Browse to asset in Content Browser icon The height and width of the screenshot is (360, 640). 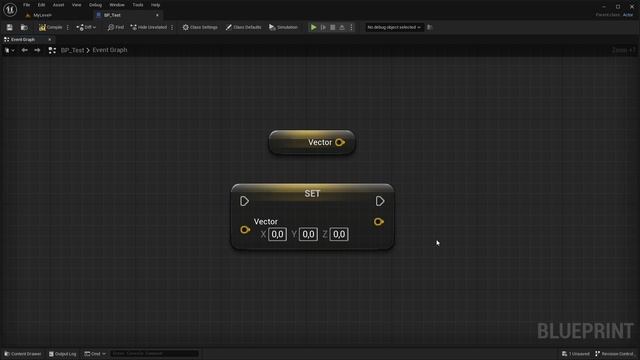[24, 27]
